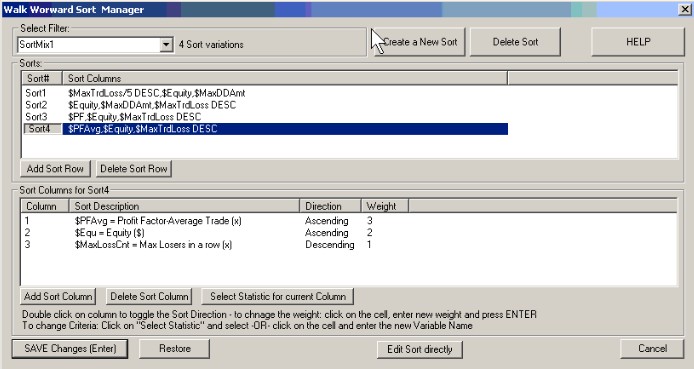
Task: Click the Add Sort Row button
Action: (55, 169)
